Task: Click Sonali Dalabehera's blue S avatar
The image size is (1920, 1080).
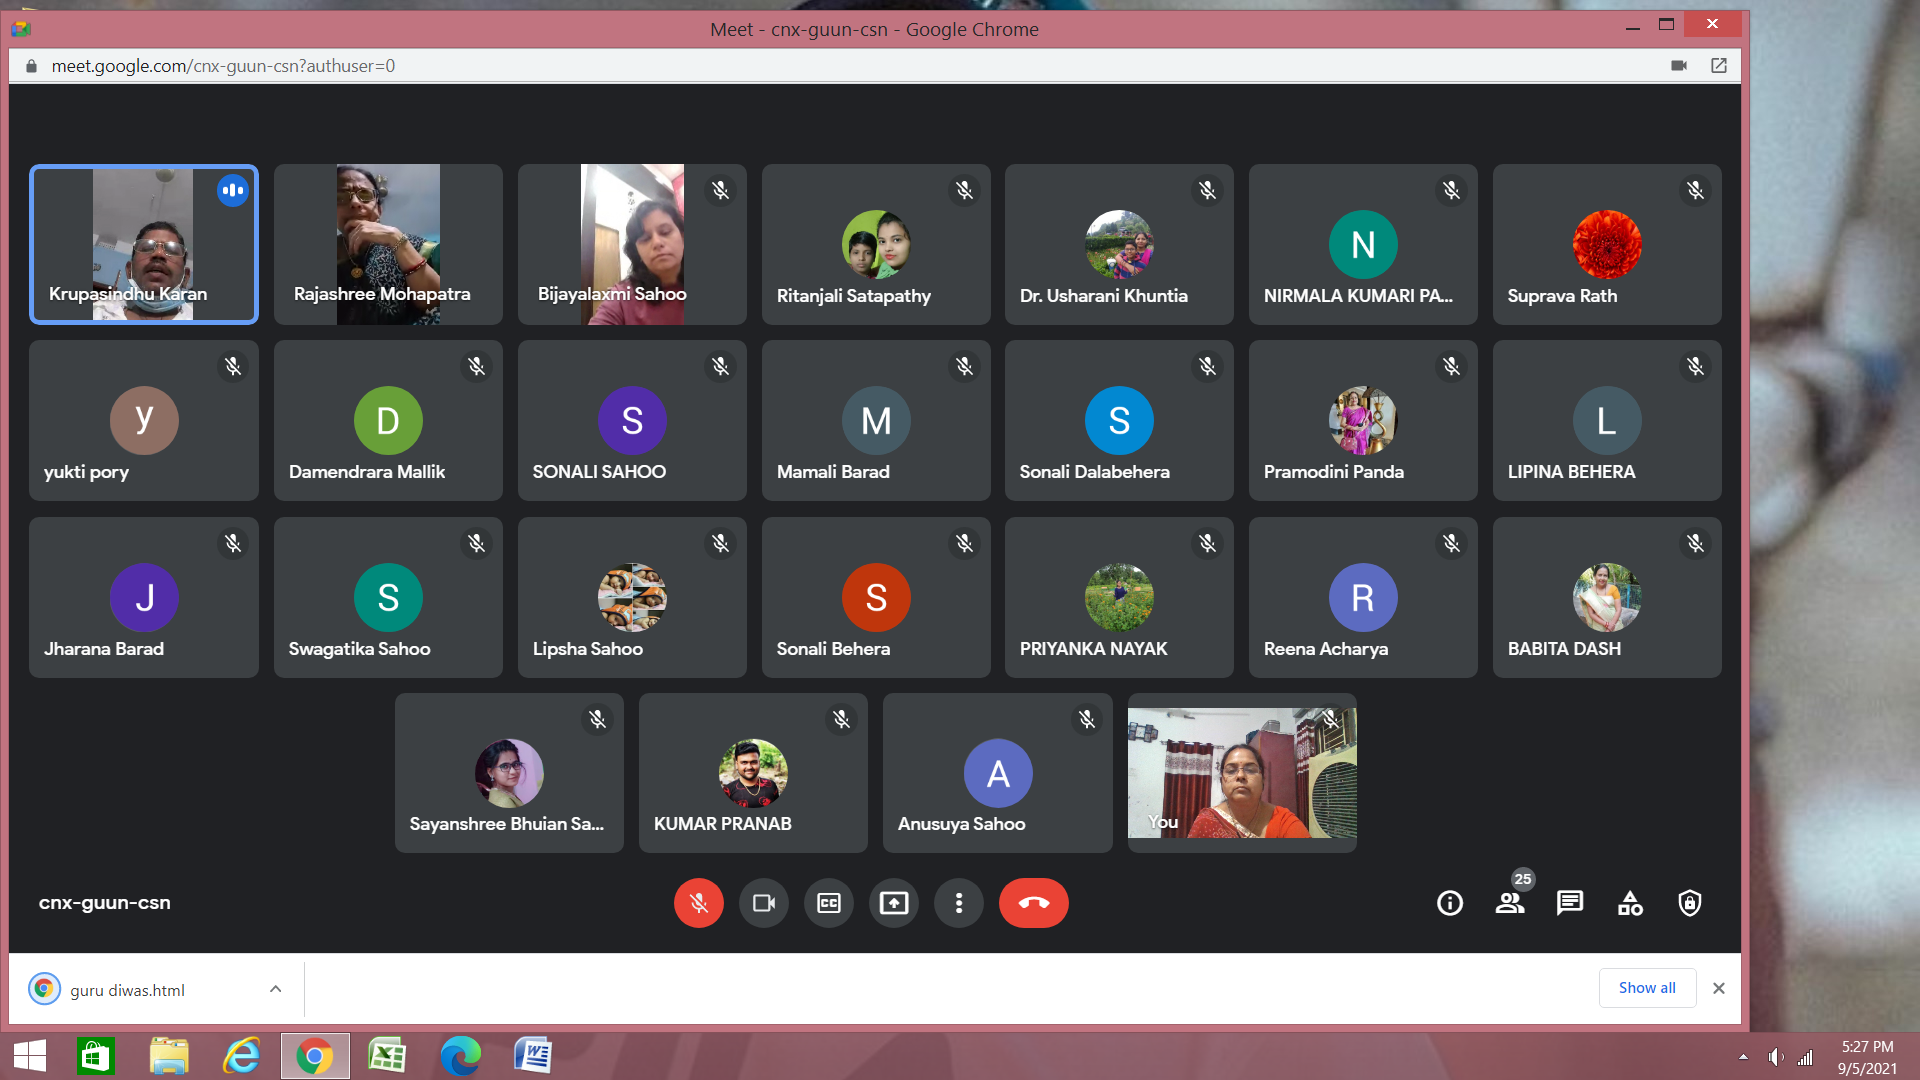Action: tap(1119, 420)
